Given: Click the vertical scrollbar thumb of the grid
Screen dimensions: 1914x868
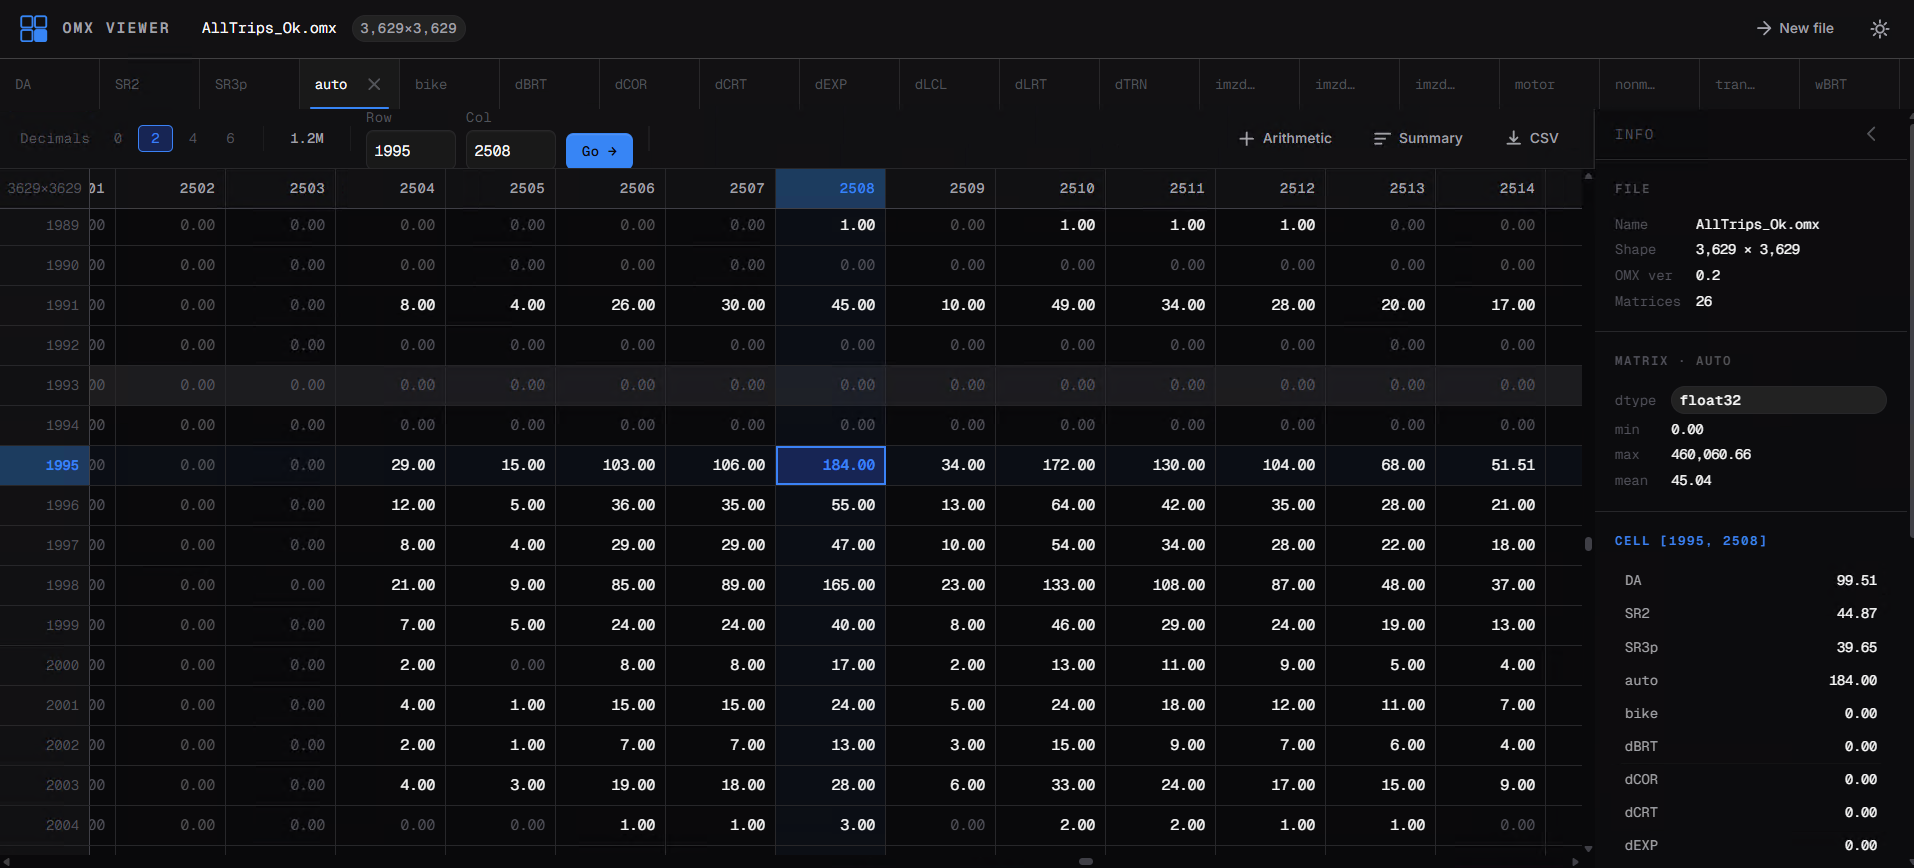Looking at the screenshot, I should point(1588,544).
